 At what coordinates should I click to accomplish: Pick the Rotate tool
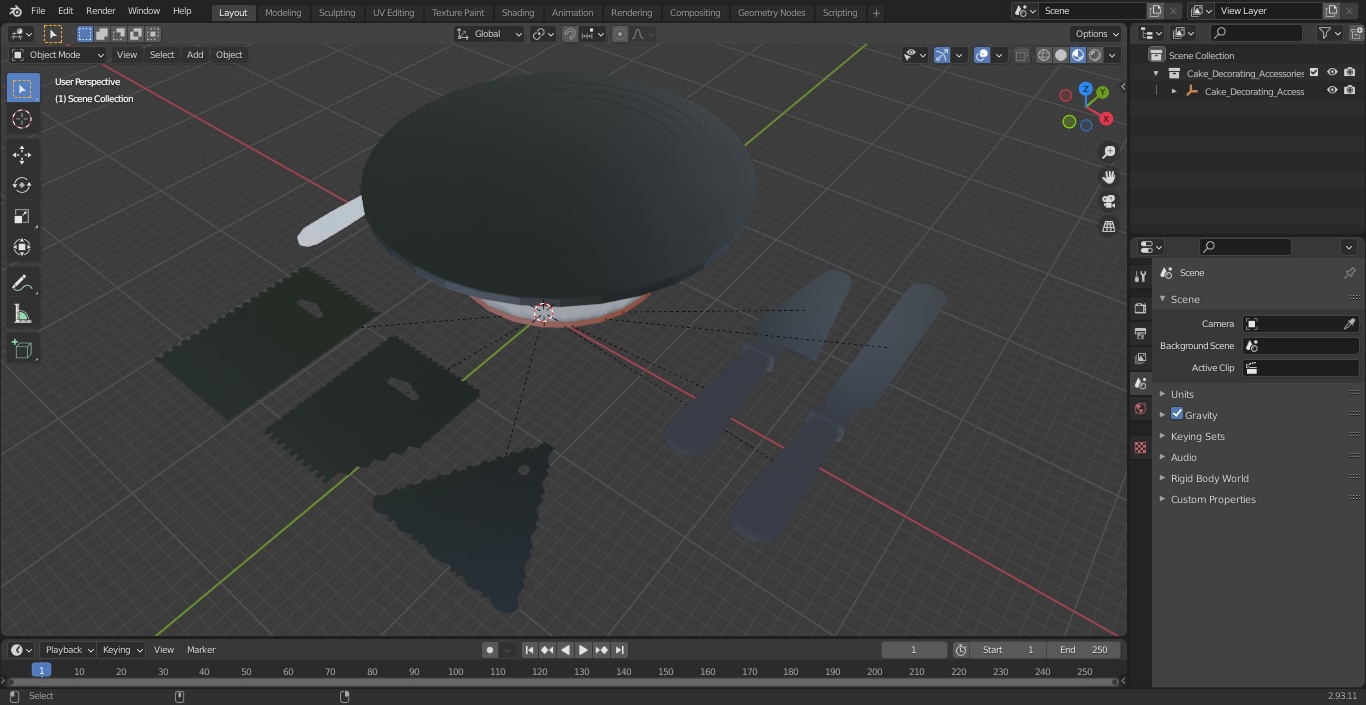pyautogui.click(x=22, y=185)
